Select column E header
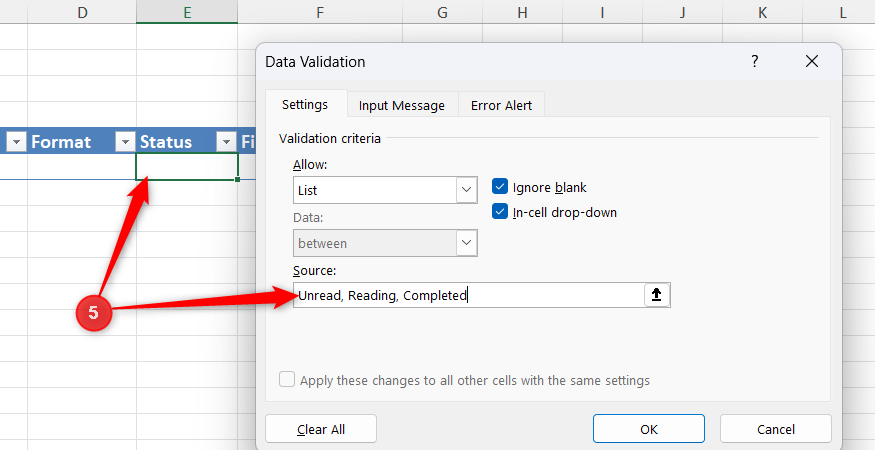The image size is (875, 450). tap(187, 12)
